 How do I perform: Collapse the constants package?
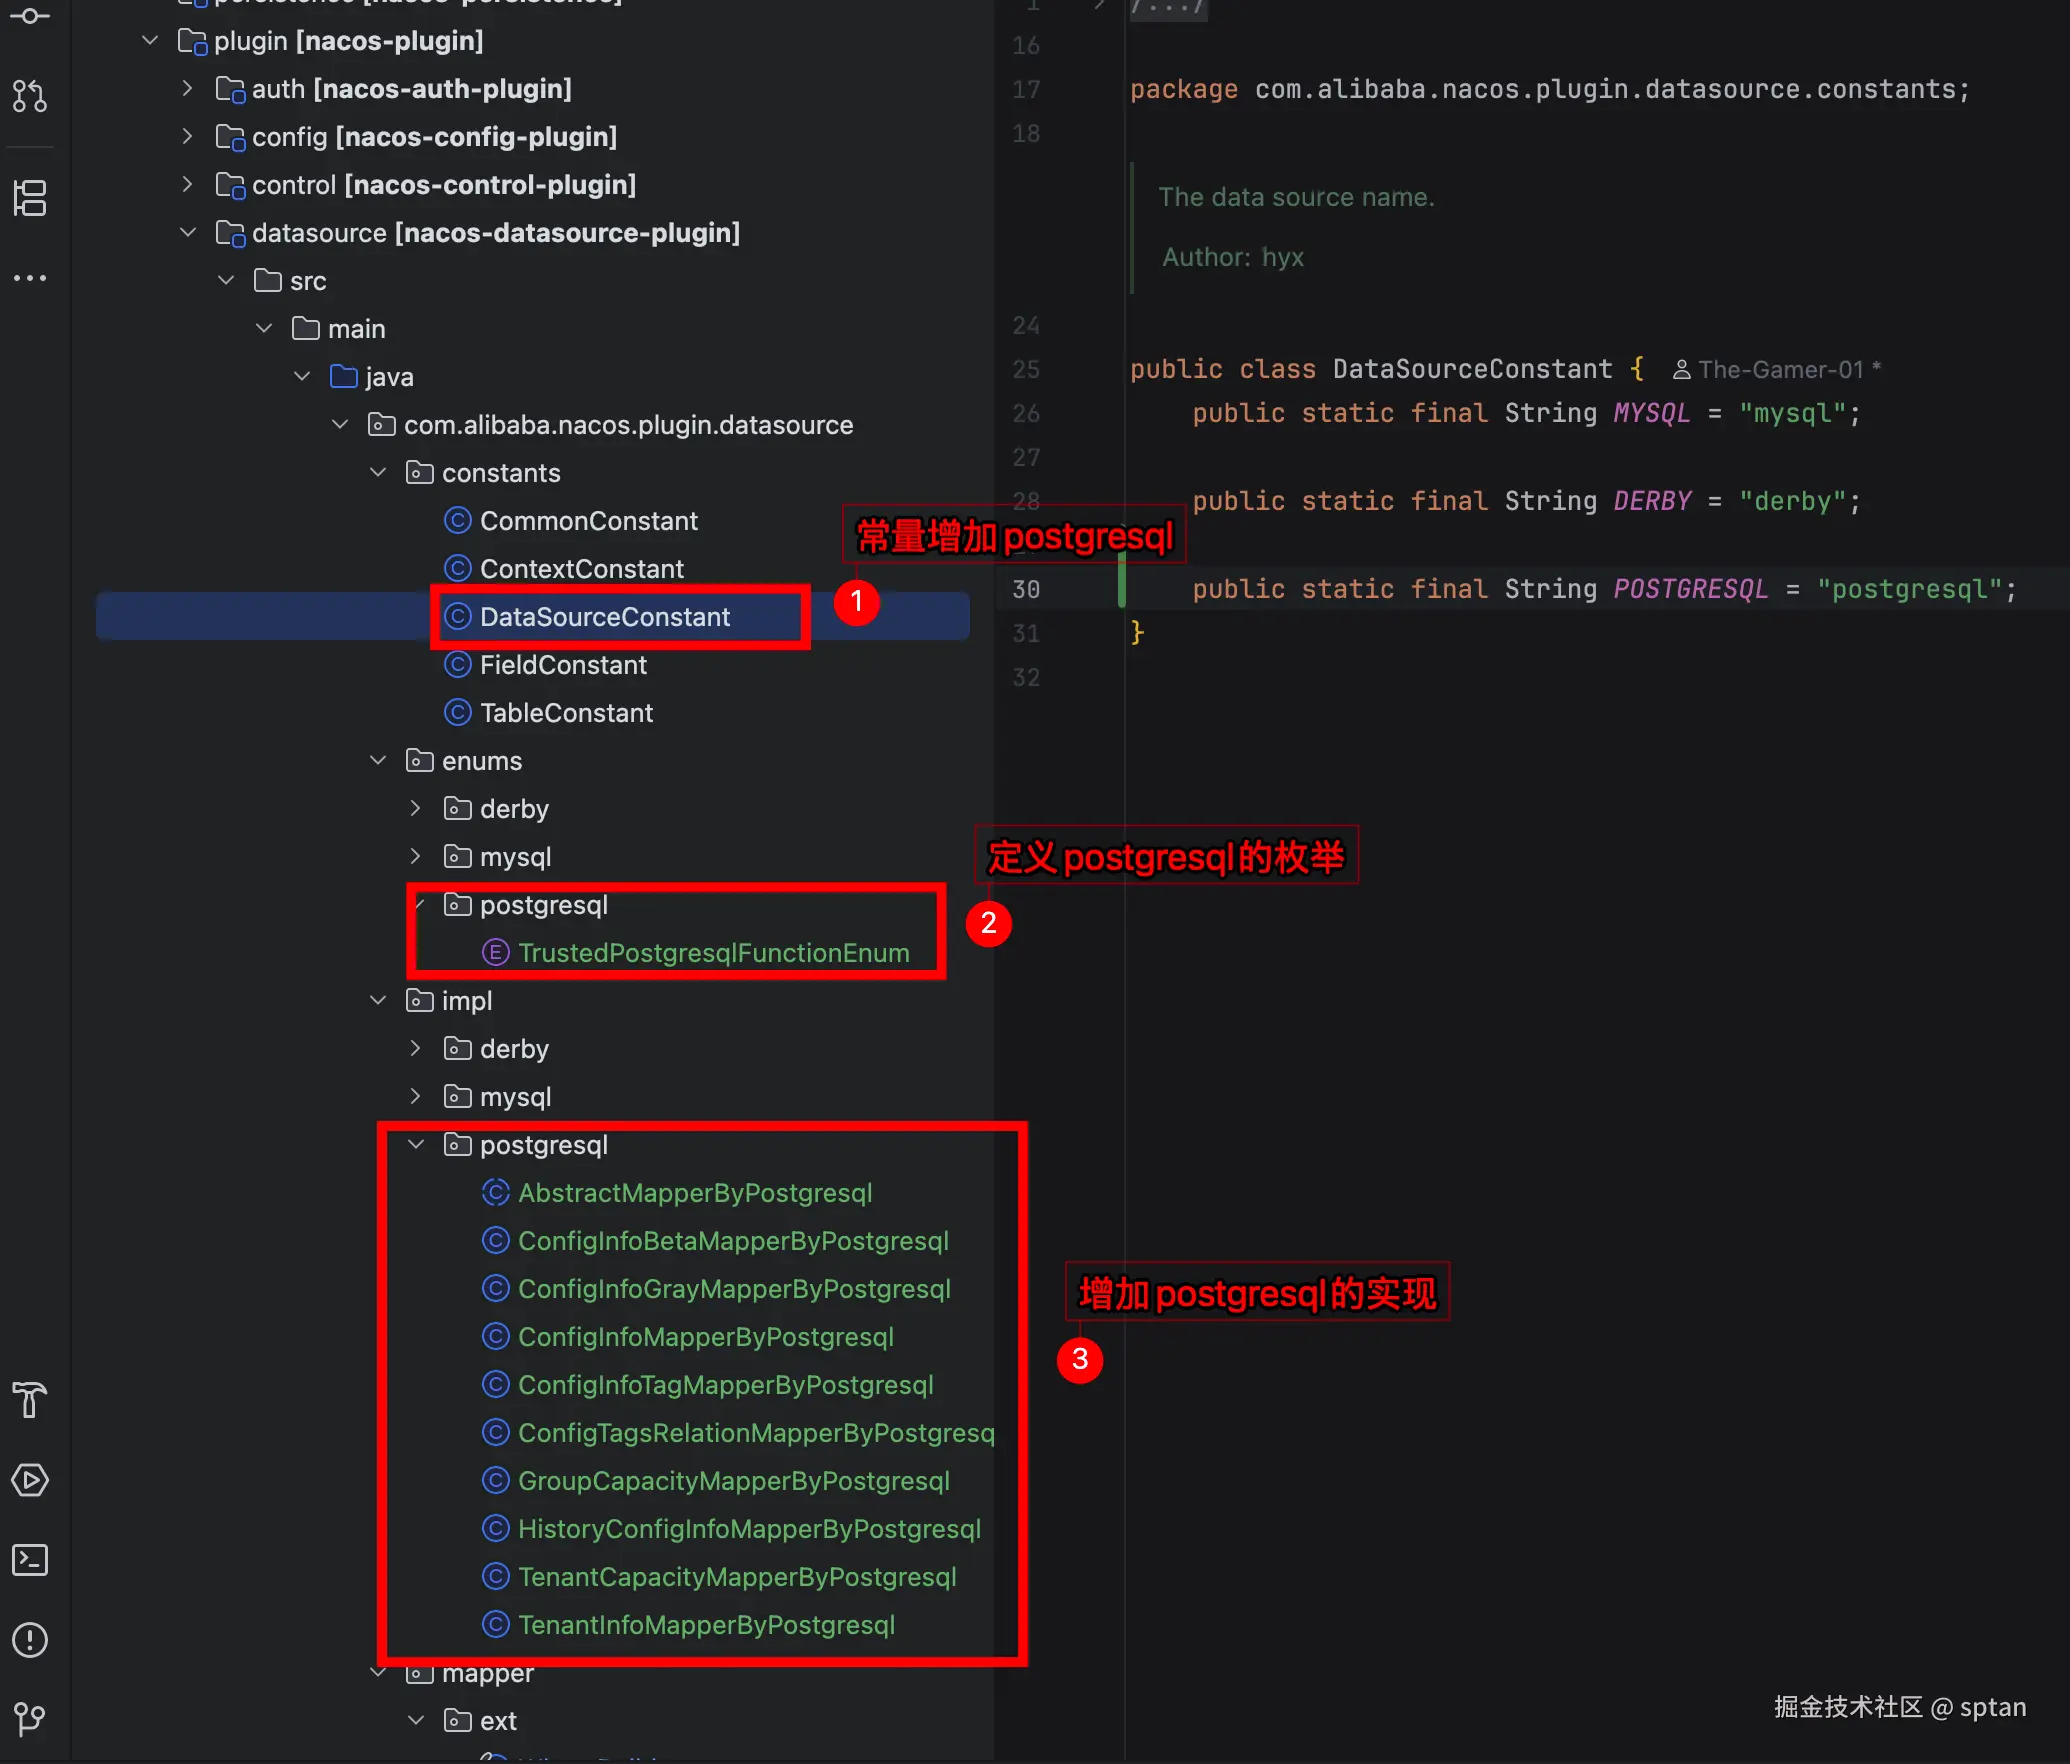[x=378, y=473]
